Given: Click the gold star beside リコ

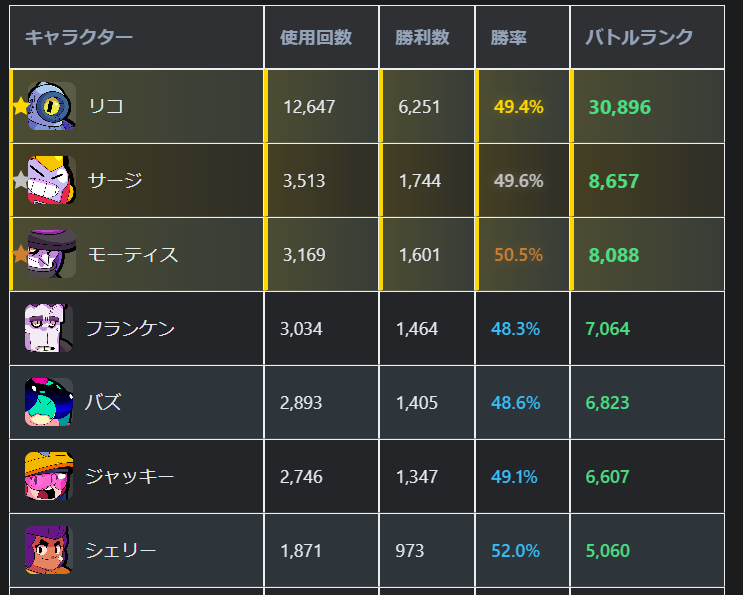Looking at the screenshot, I should click(x=20, y=106).
